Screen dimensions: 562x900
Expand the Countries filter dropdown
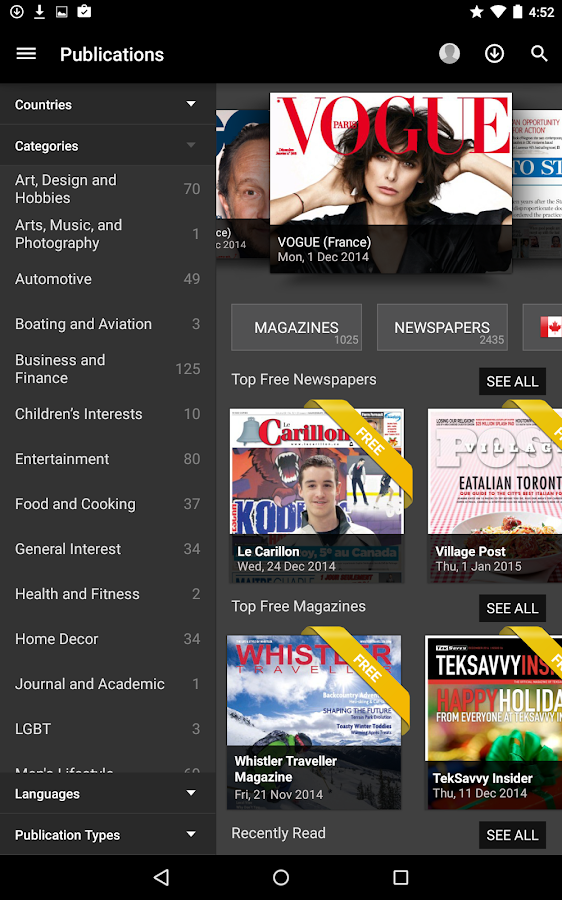(x=108, y=104)
